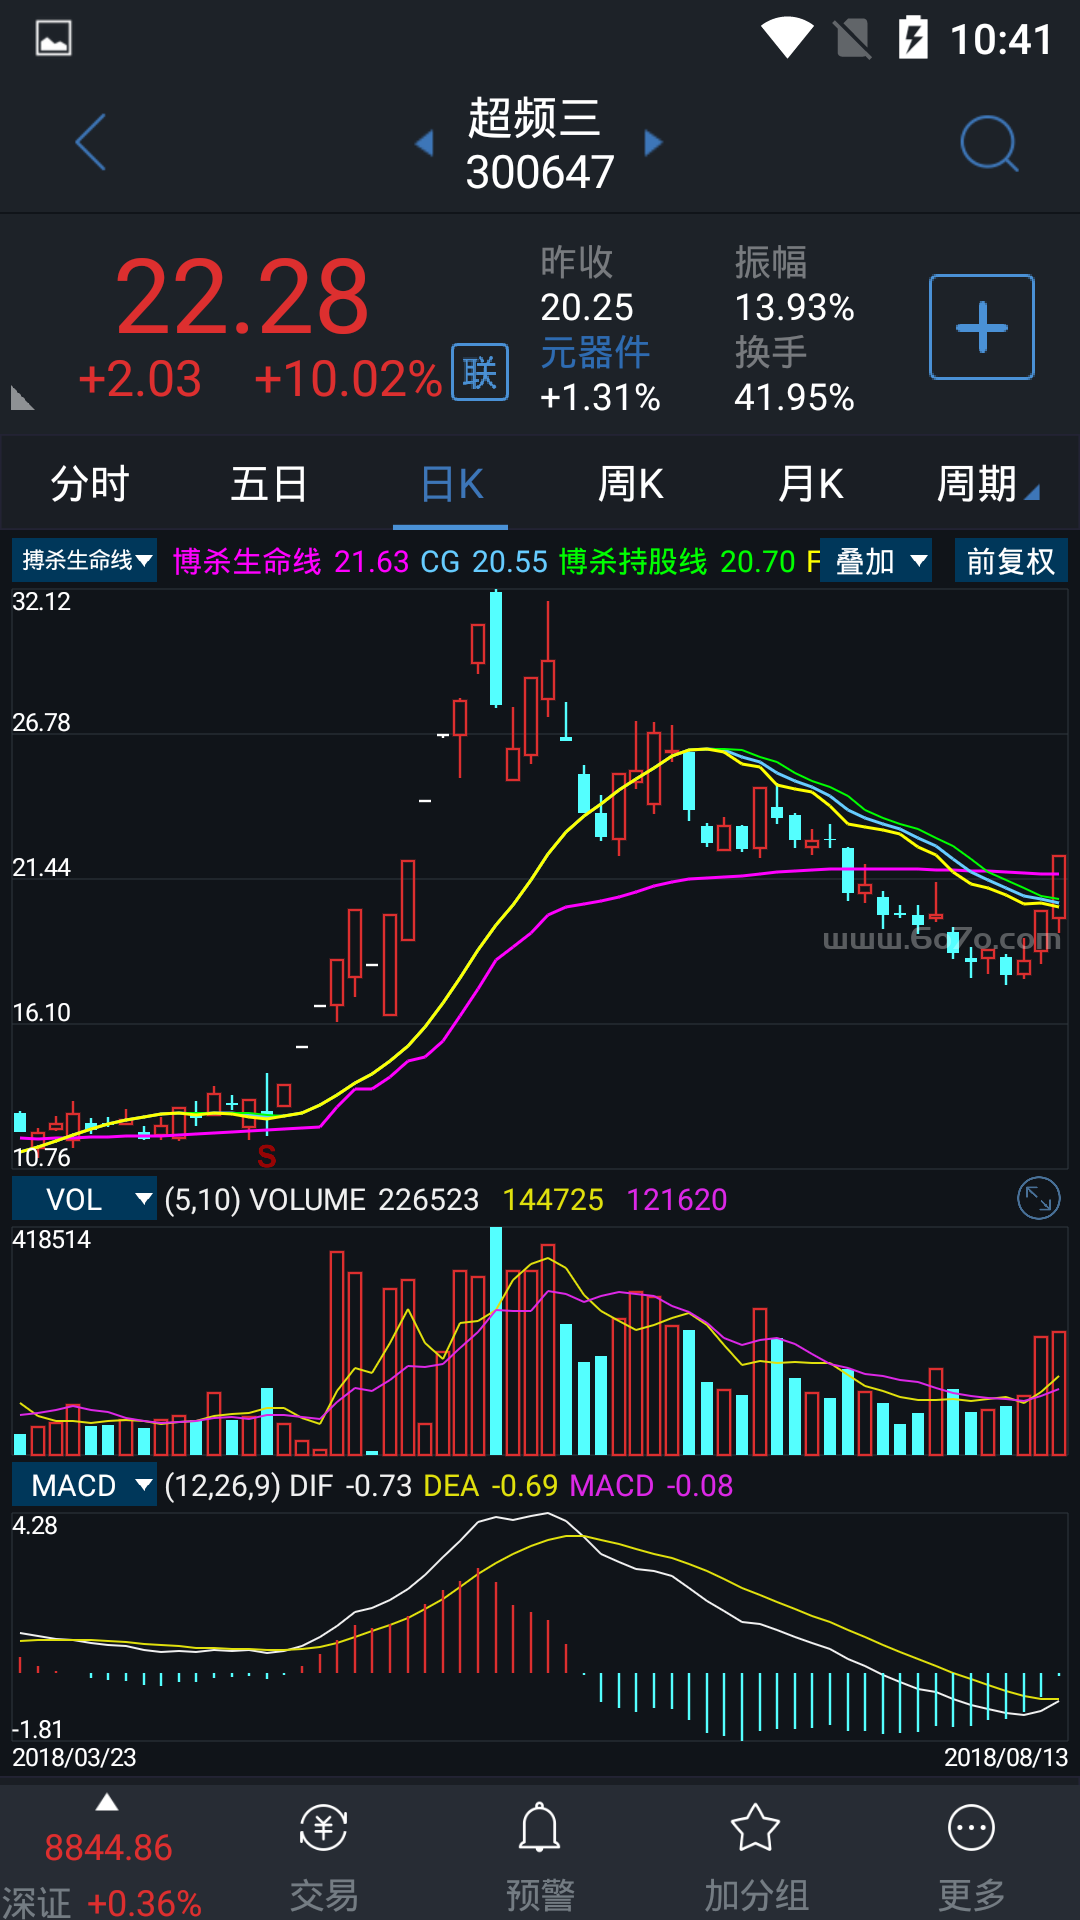The height and width of the screenshot is (1920, 1080).
Task: Tap the 4.28 MACD axis label
Action: (34, 1525)
